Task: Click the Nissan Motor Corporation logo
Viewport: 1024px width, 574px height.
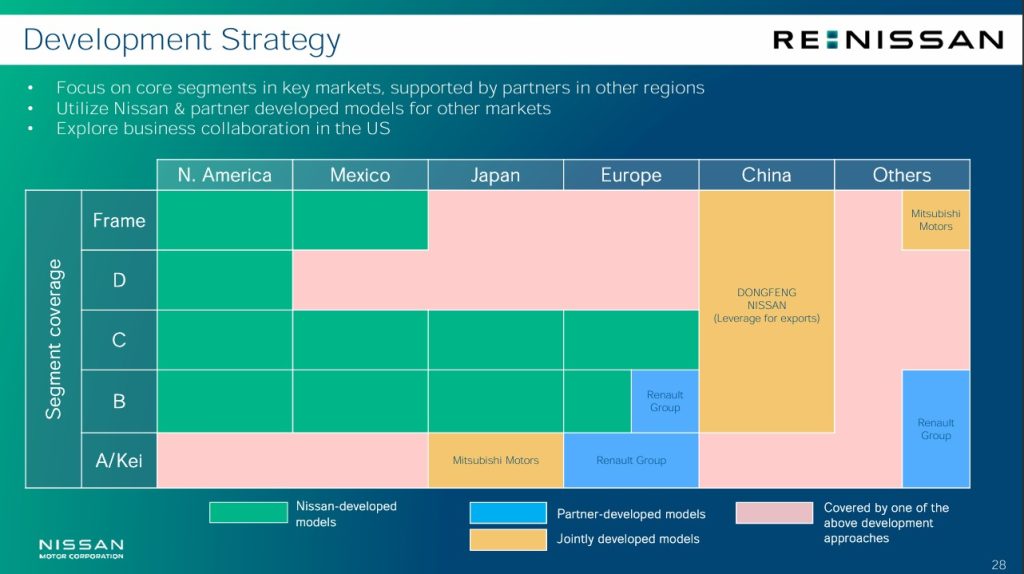Action: pos(81,548)
